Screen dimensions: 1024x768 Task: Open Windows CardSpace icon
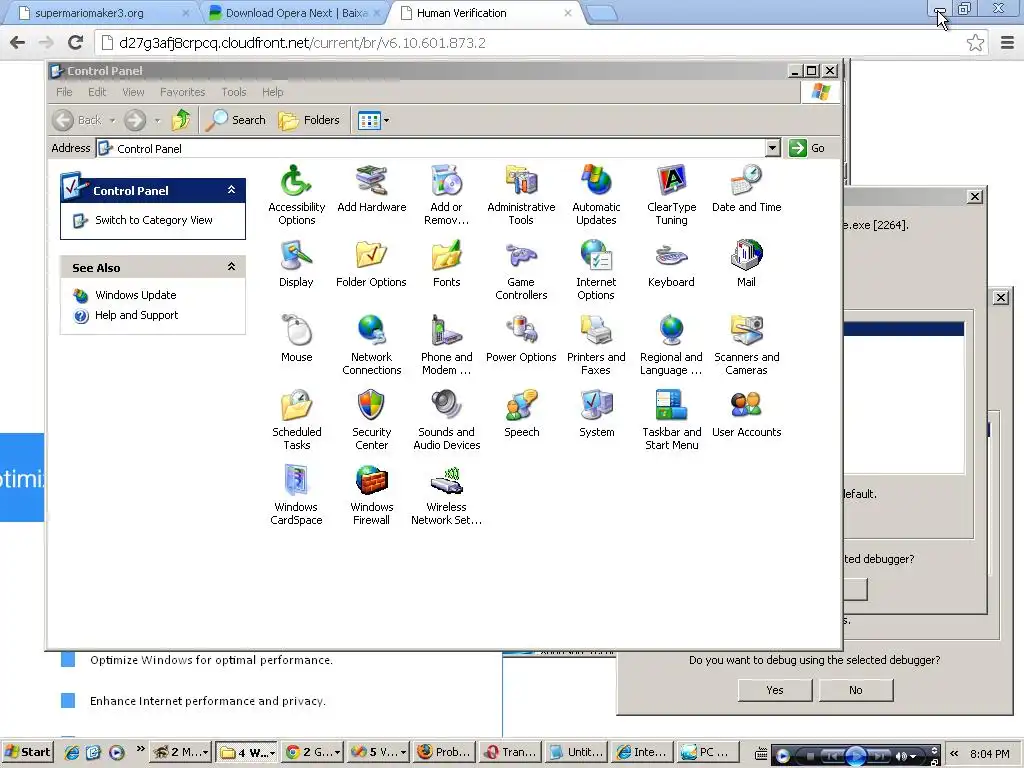click(x=296, y=495)
